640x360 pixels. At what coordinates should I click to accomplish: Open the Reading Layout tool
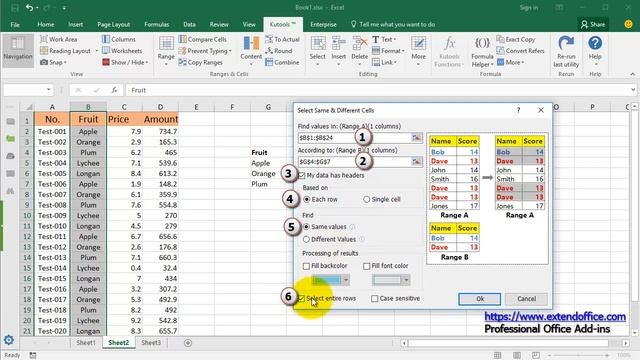(65, 51)
